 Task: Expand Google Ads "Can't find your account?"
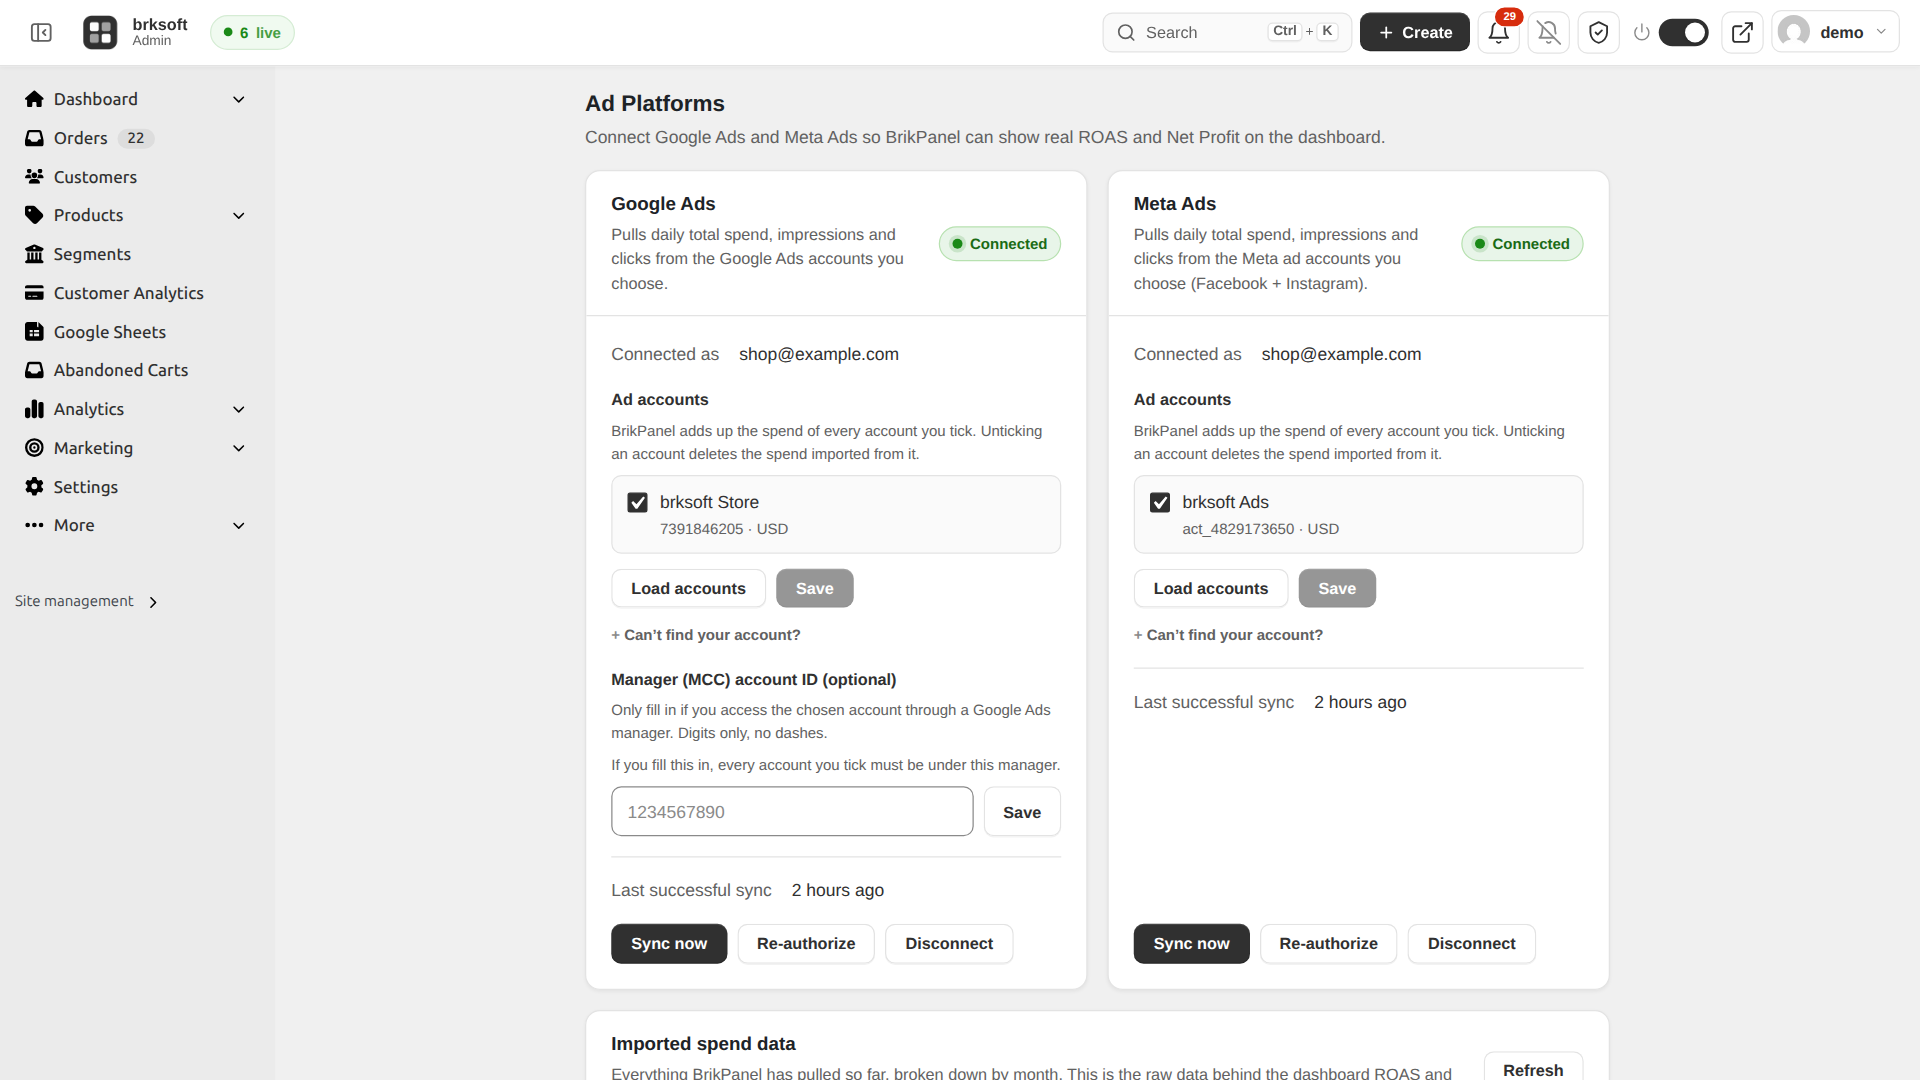coord(706,635)
